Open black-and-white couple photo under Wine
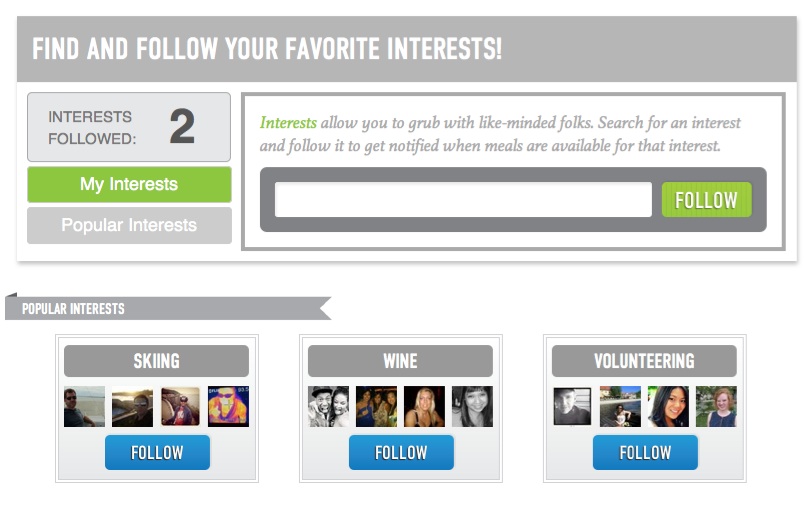 pyautogui.click(x=328, y=407)
